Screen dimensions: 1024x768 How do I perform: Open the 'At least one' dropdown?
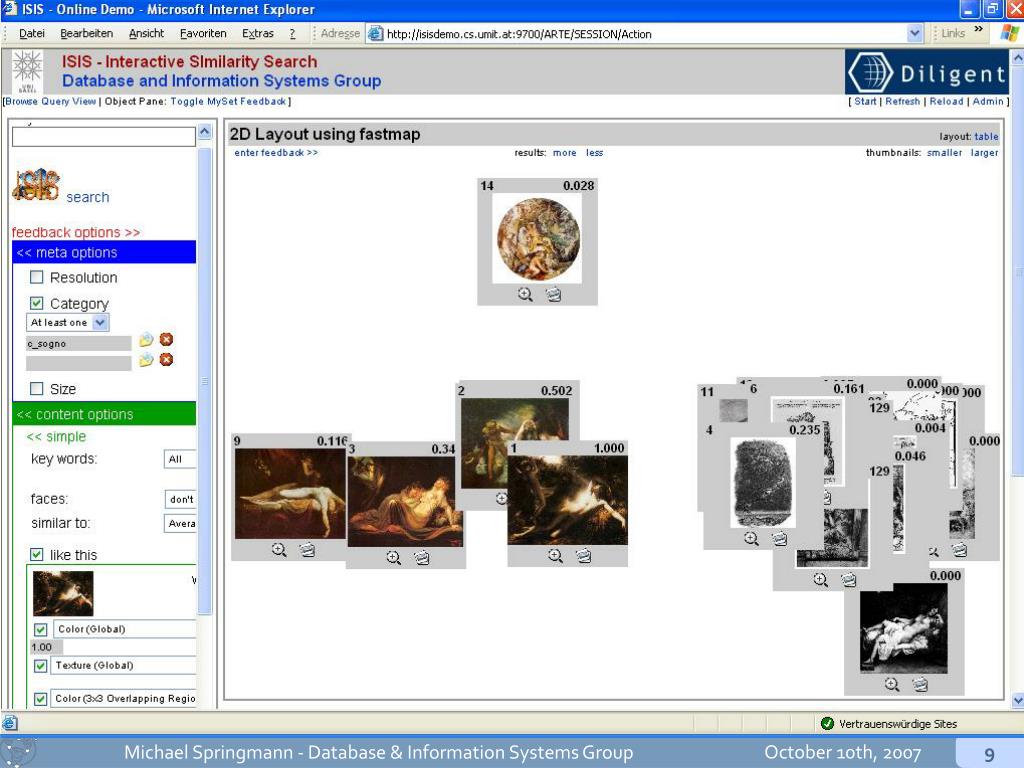click(x=100, y=323)
